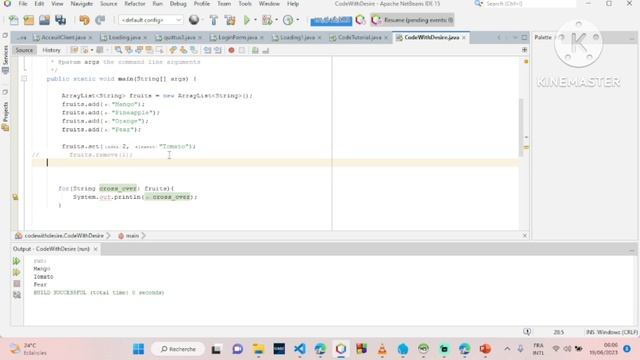This screenshot has width=640, height=360.
Task: Click the New Project toolbar icon
Action: [29, 20]
